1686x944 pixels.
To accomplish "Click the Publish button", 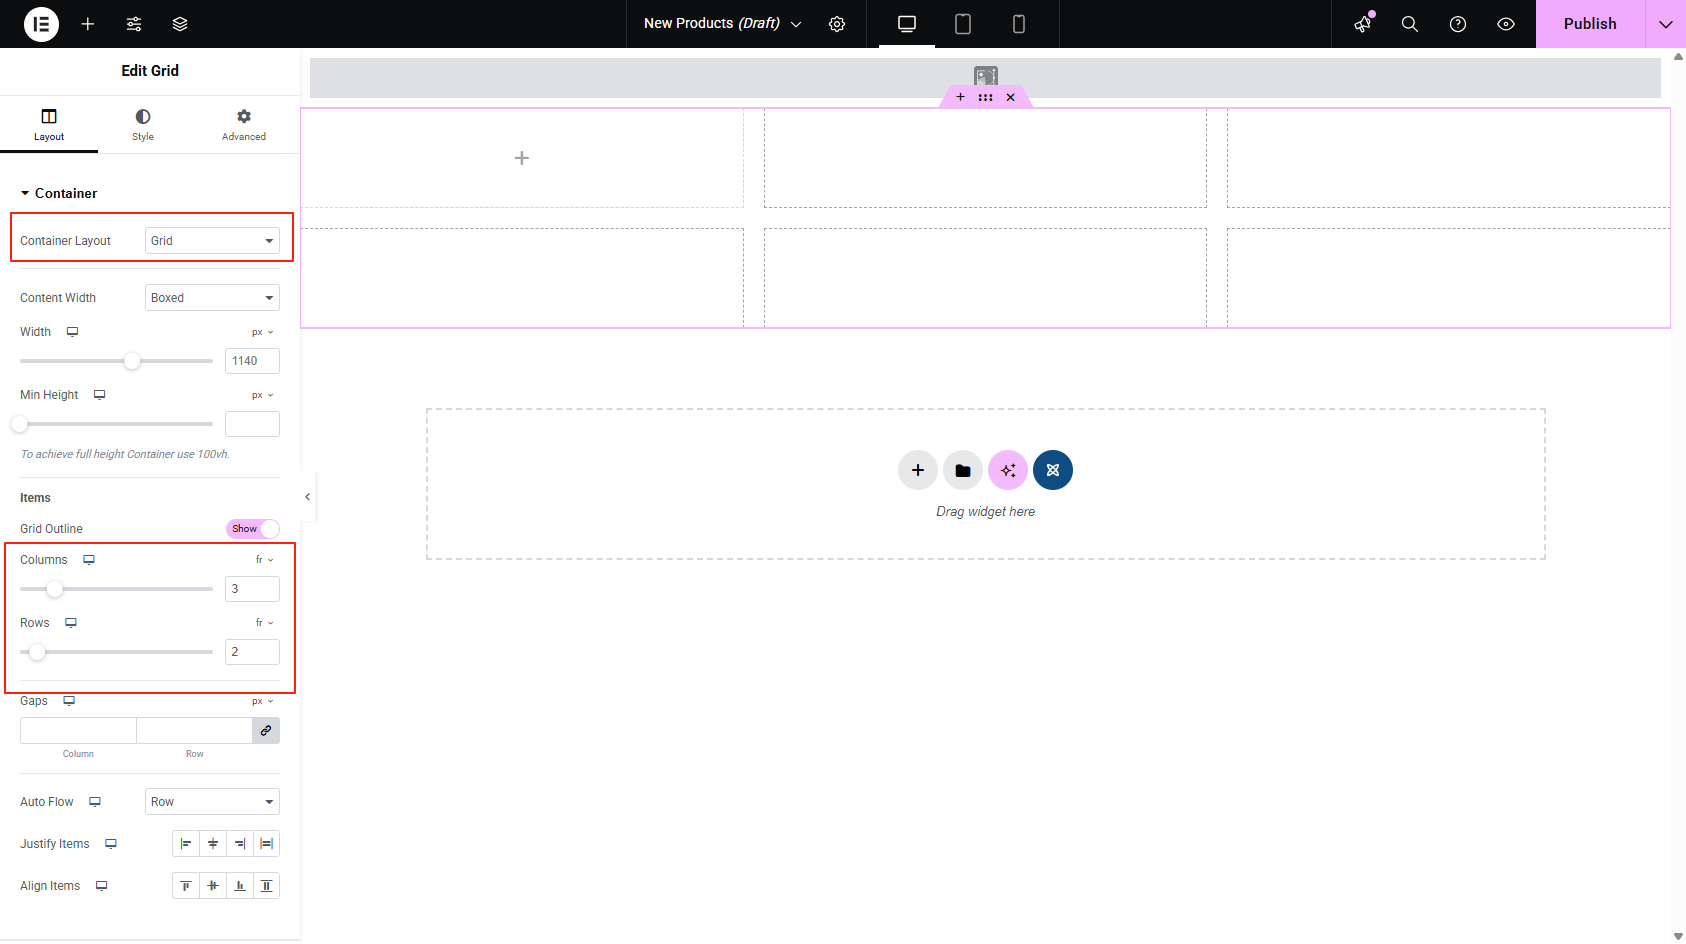I will (1590, 24).
